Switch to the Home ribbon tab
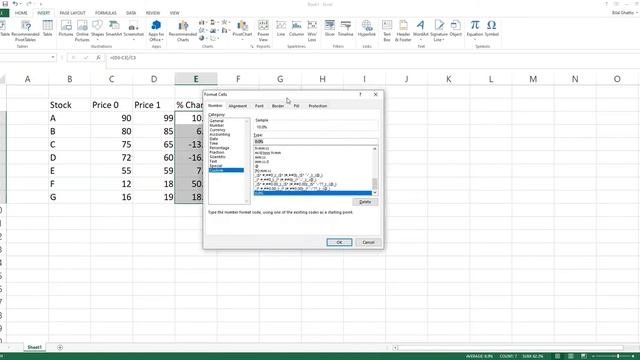This screenshot has width=640, height=360. click(21, 13)
